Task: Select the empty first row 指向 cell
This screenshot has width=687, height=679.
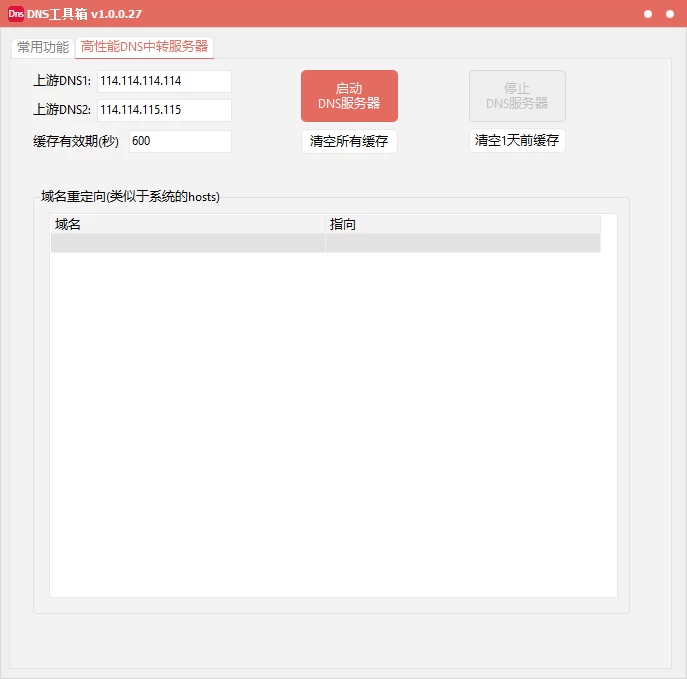Action: click(463, 243)
